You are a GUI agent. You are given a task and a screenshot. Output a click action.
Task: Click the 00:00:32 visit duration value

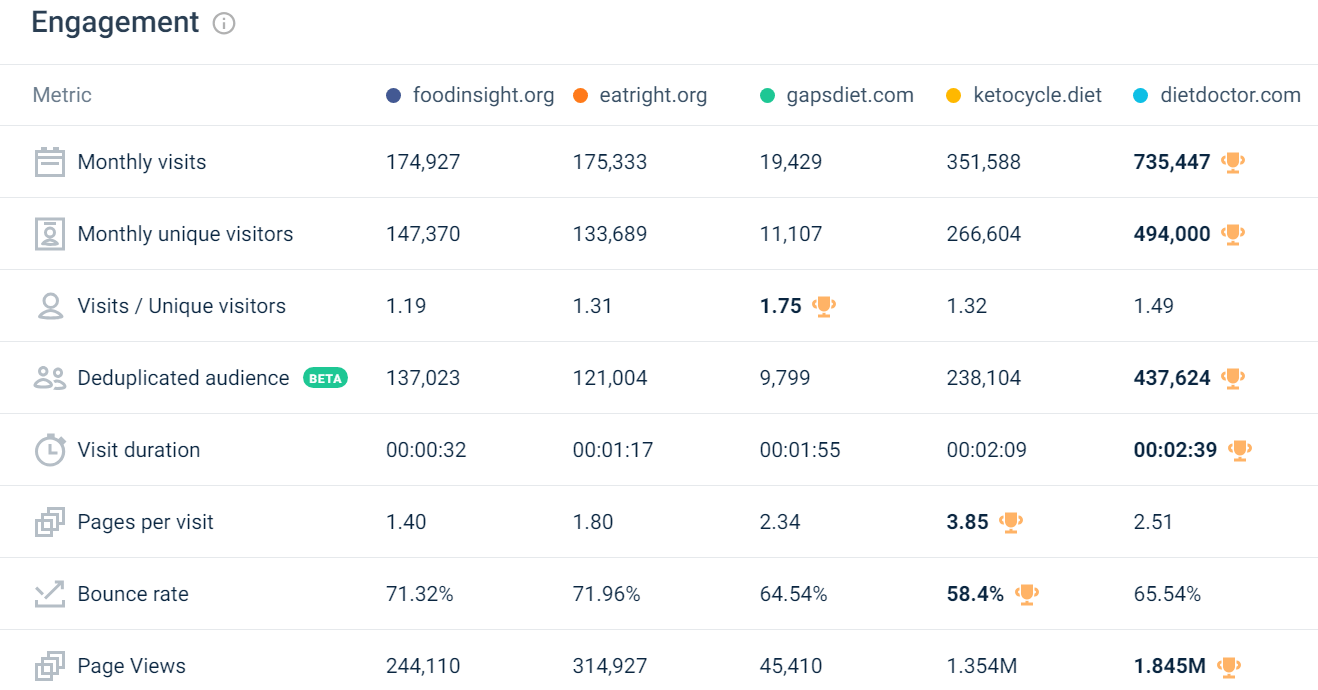pos(426,450)
